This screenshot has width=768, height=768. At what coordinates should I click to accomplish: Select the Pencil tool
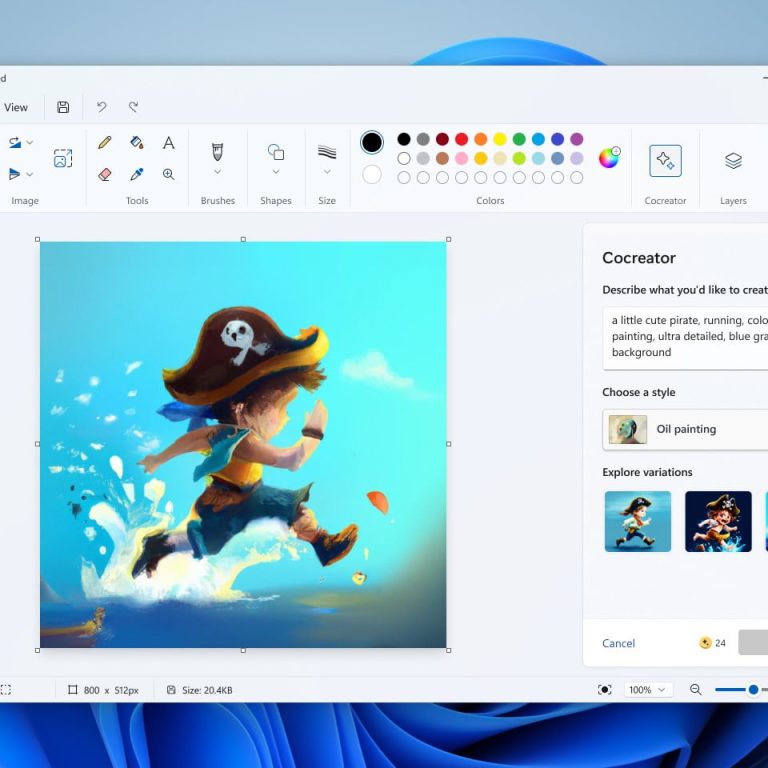pyautogui.click(x=104, y=143)
